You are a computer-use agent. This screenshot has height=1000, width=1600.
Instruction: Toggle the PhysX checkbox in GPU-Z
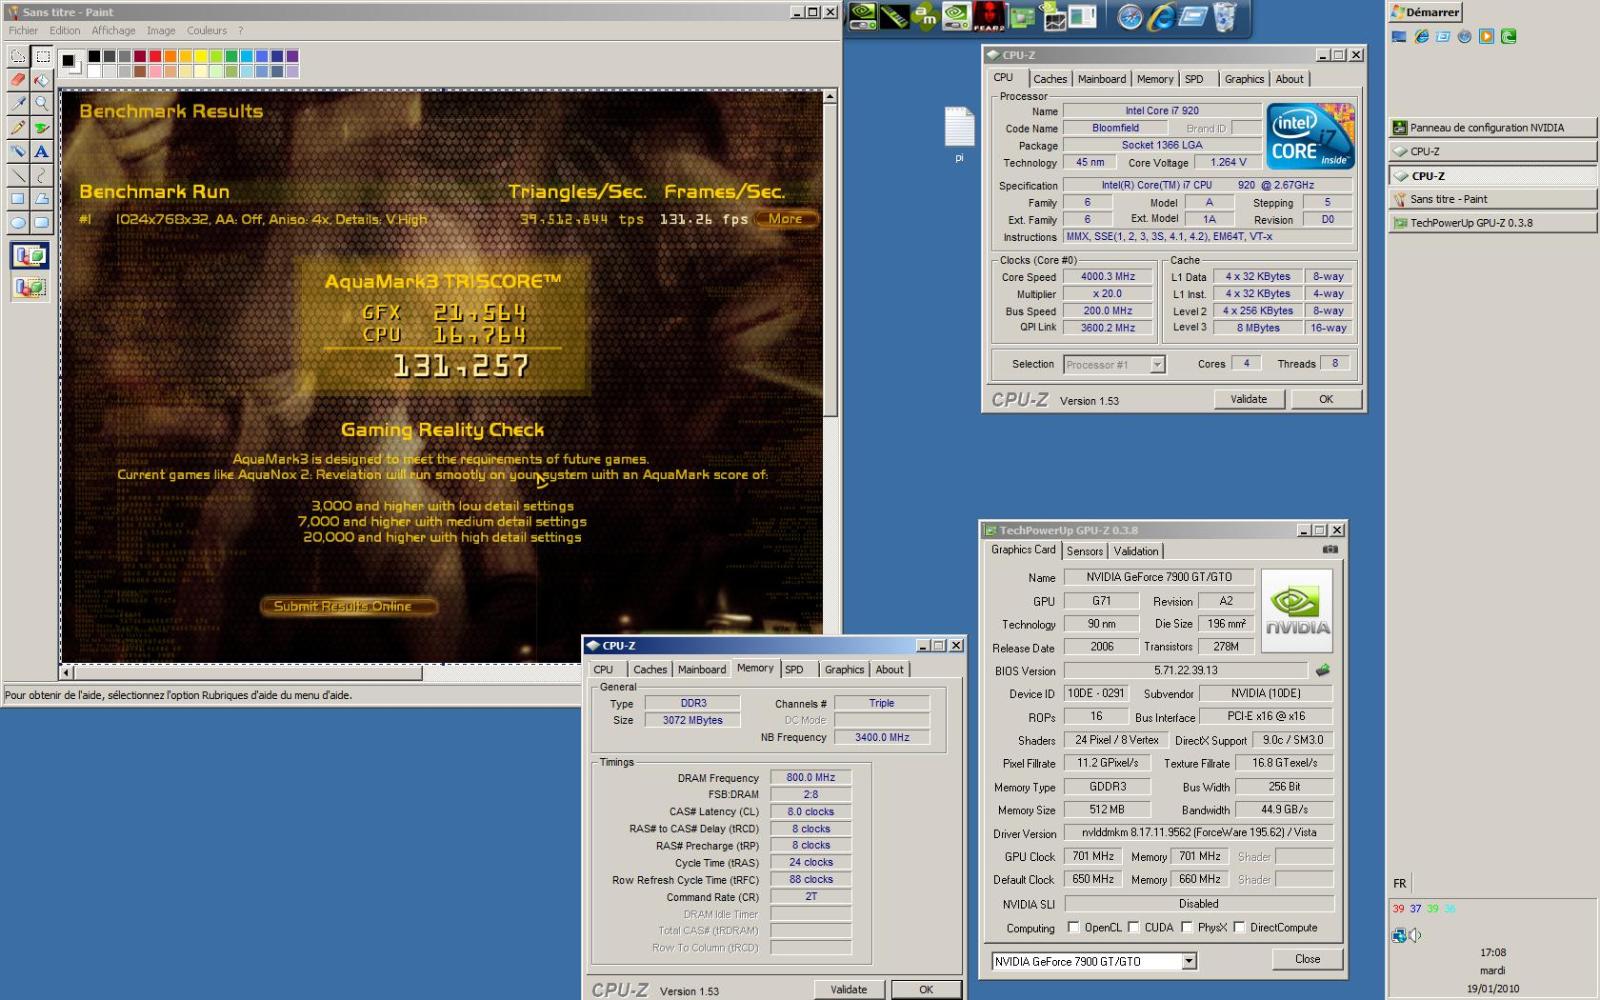[x=1186, y=927]
